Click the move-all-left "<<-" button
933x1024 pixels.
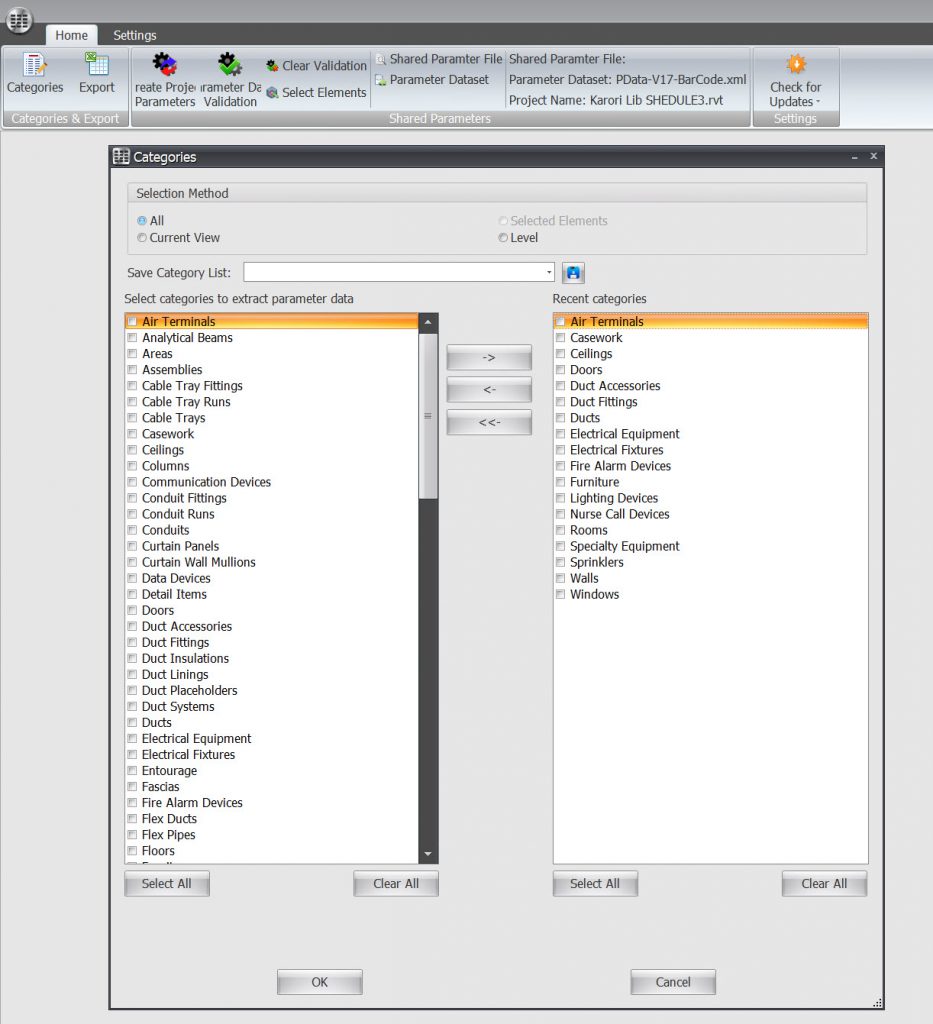[x=489, y=422]
